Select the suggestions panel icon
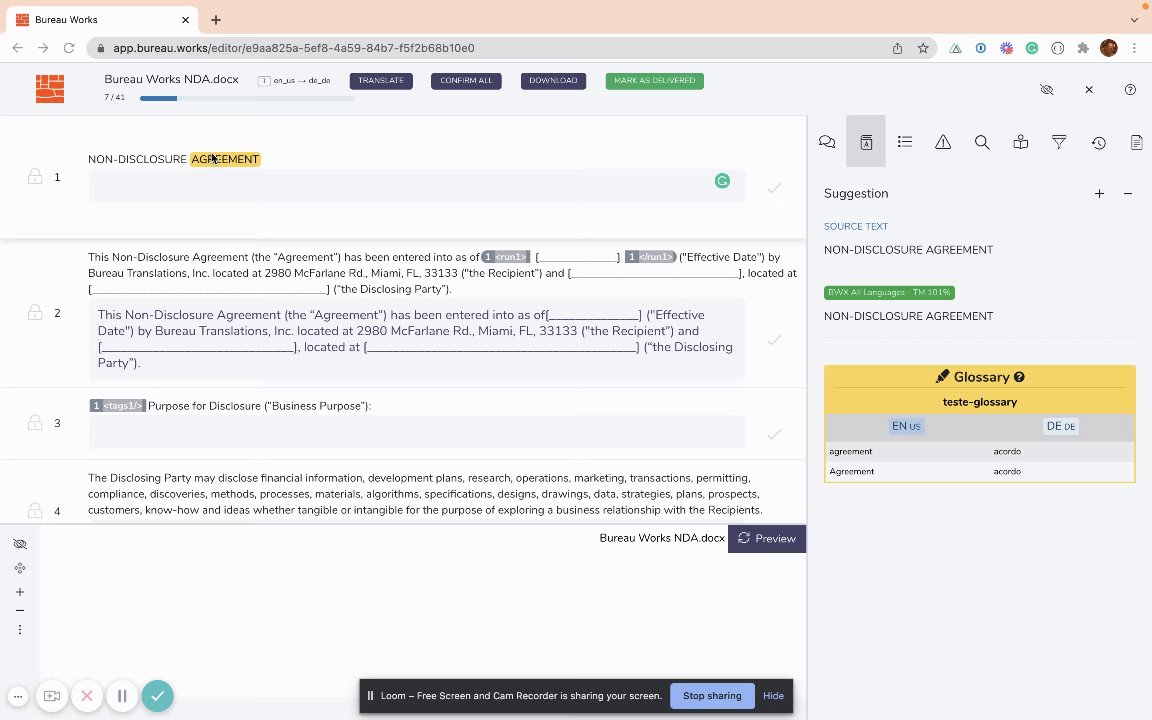Image resolution: width=1152 pixels, height=720 pixels. 866,142
